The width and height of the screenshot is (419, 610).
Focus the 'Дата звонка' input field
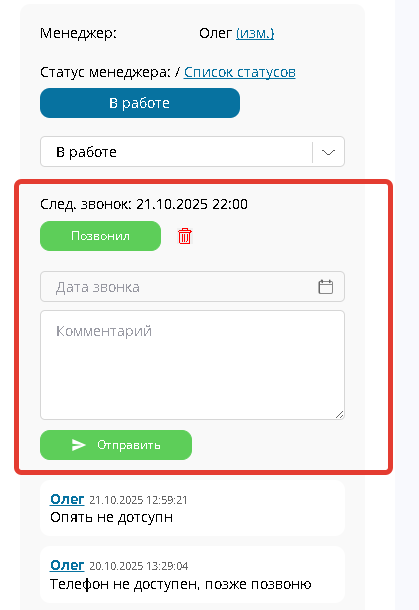coord(192,287)
